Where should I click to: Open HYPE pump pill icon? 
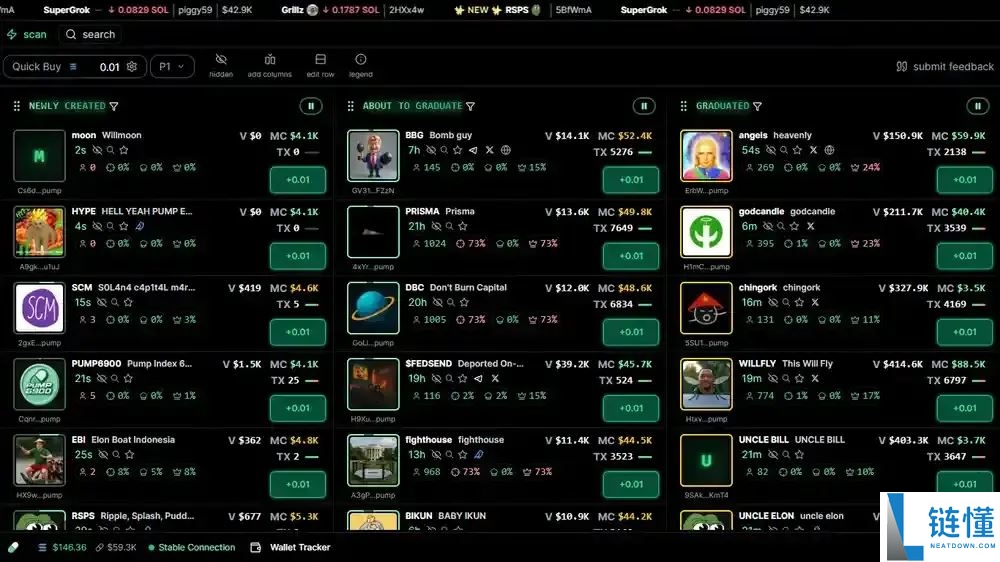(140, 226)
